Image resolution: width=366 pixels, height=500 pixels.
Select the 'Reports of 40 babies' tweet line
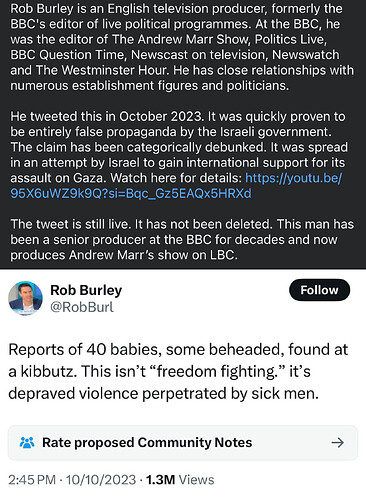click(178, 350)
